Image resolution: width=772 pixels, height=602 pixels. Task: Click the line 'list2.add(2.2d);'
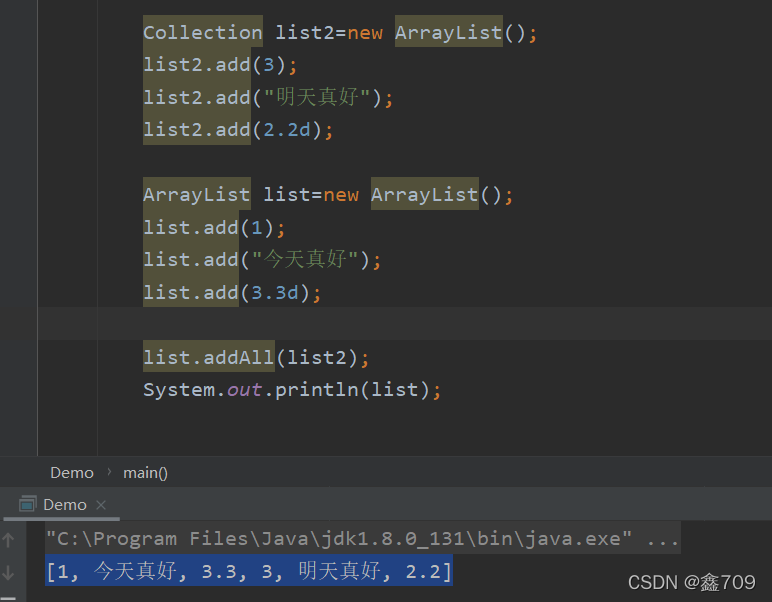tap(238, 130)
